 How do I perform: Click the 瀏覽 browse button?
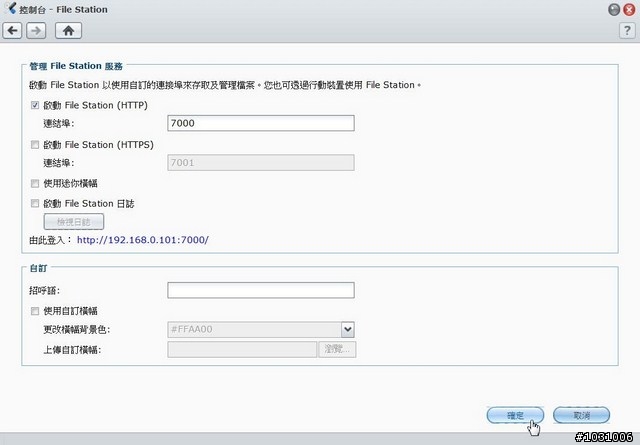tap(337, 349)
